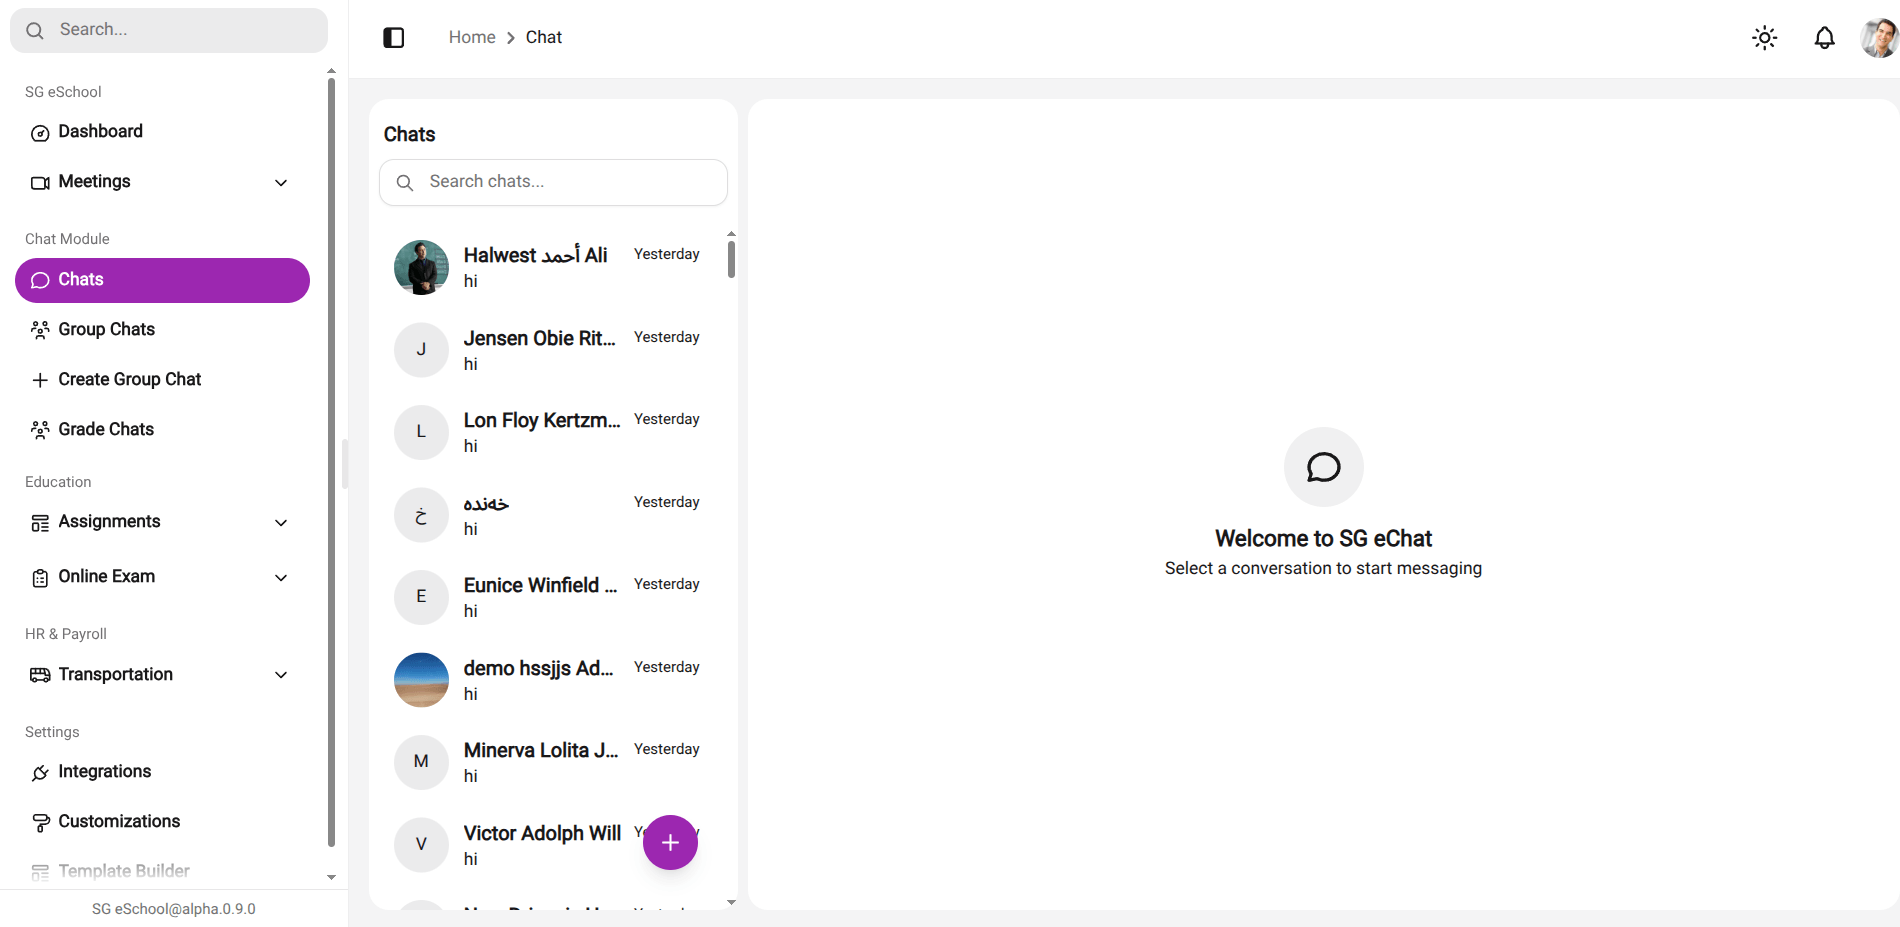This screenshot has height=927, width=1900.
Task: Click the Online Exam clipboard icon
Action: click(40, 578)
